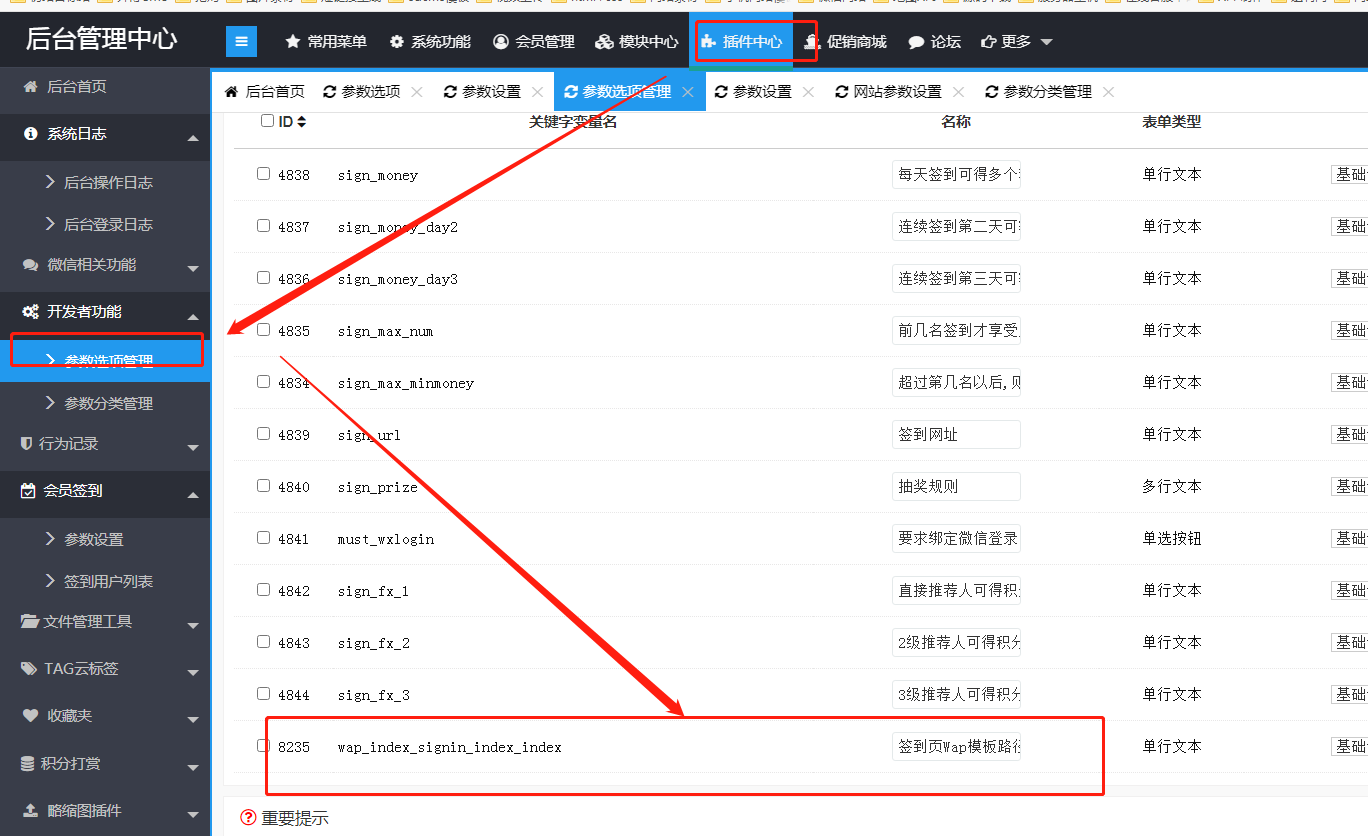Image resolution: width=1368 pixels, height=836 pixels.
Task: Click the user icon beside 会员管理
Action: tap(501, 42)
